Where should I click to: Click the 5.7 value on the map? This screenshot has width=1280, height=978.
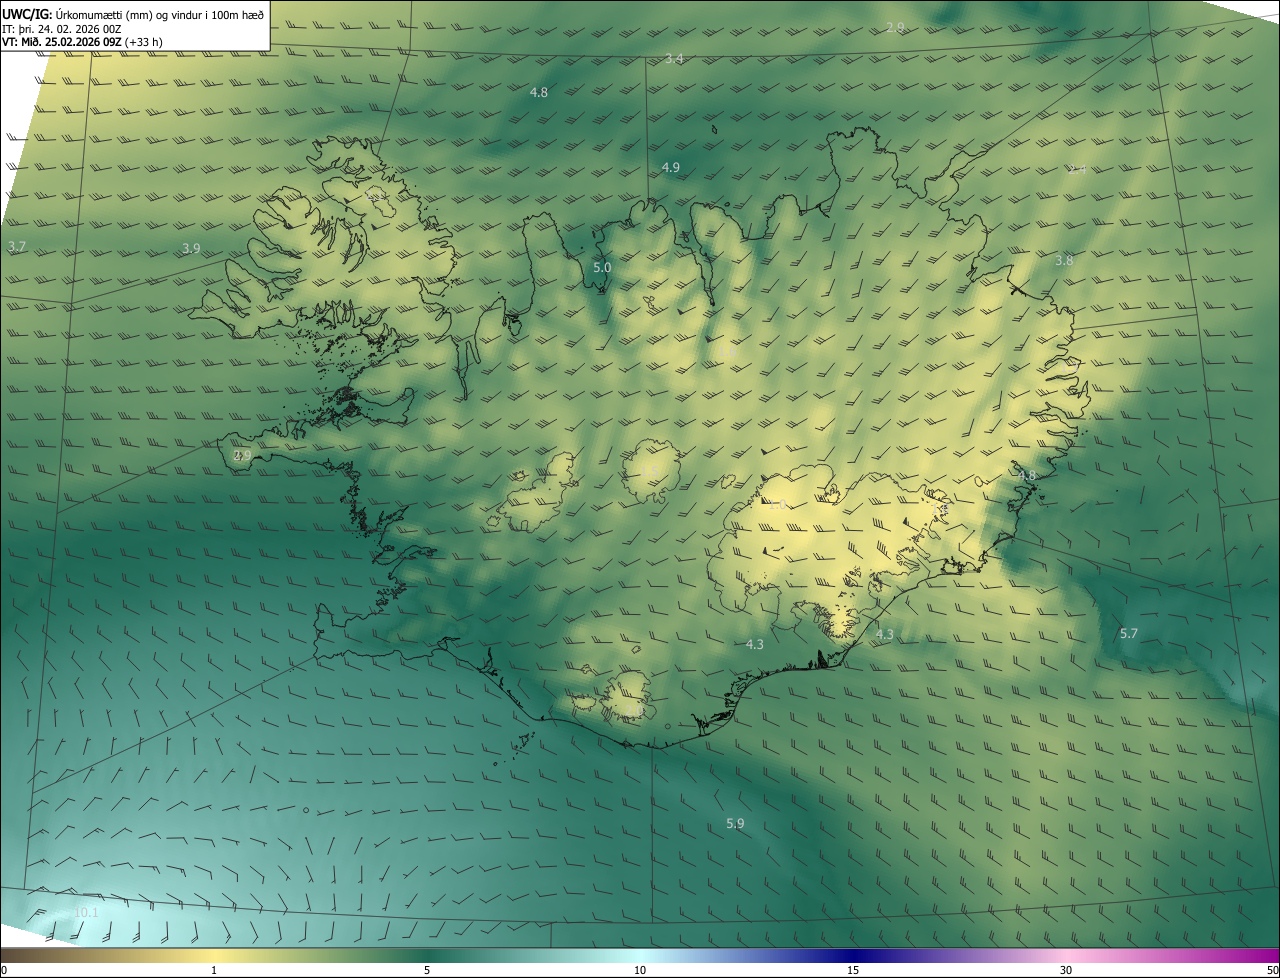coord(1129,633)
